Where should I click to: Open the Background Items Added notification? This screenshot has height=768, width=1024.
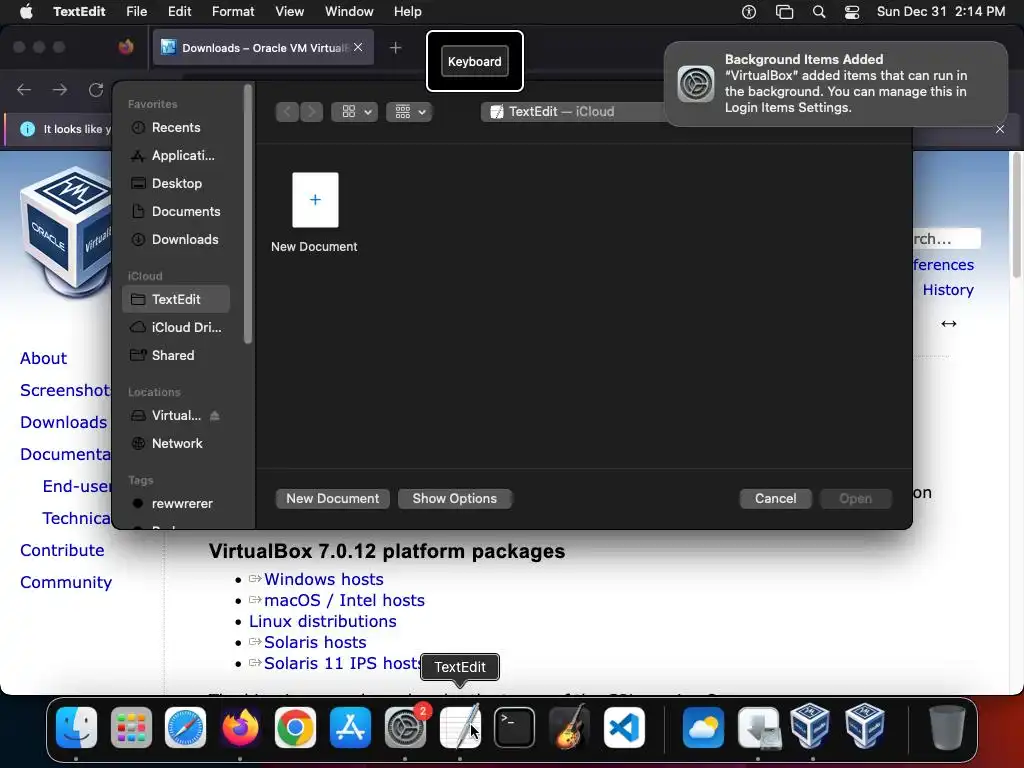click(x=836, y=84)
